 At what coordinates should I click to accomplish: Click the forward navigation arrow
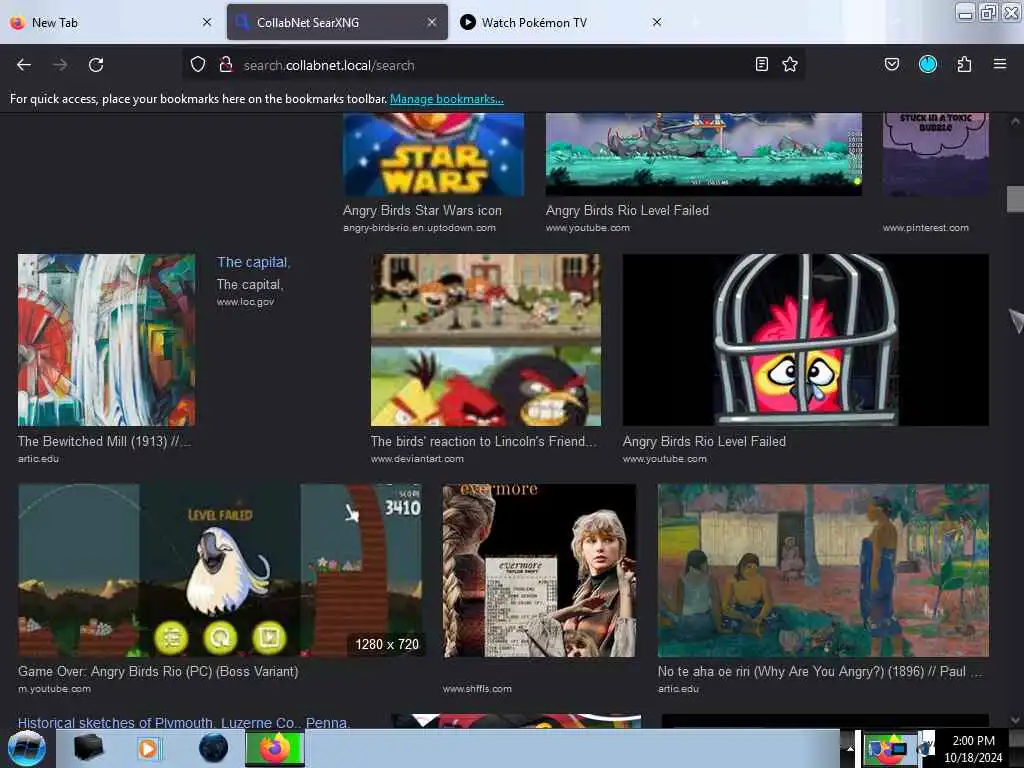(59, 65)
